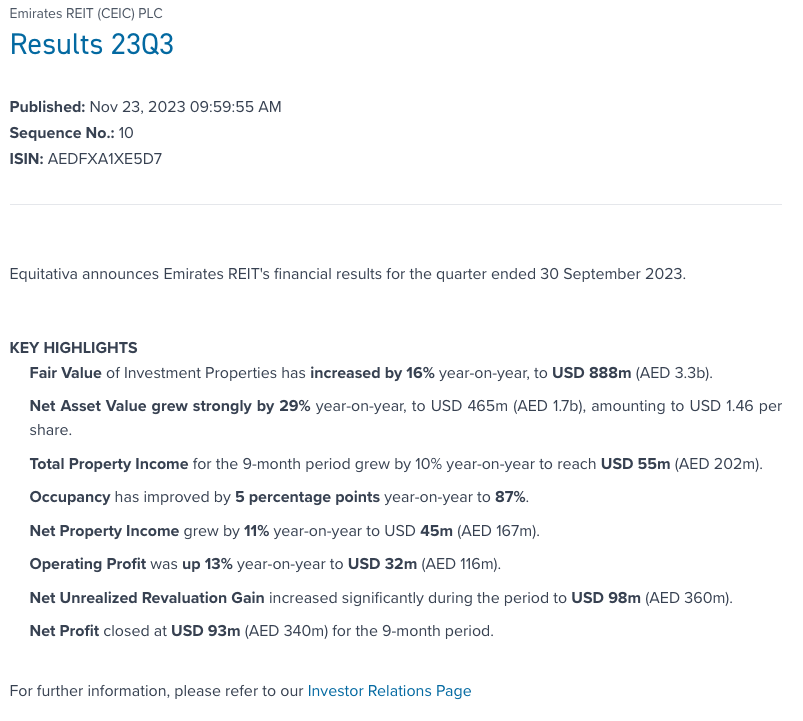The image size is (803, 721).
Task: Click the ISIN code AEDFXA1XE5D7
Action: [105, 159]
